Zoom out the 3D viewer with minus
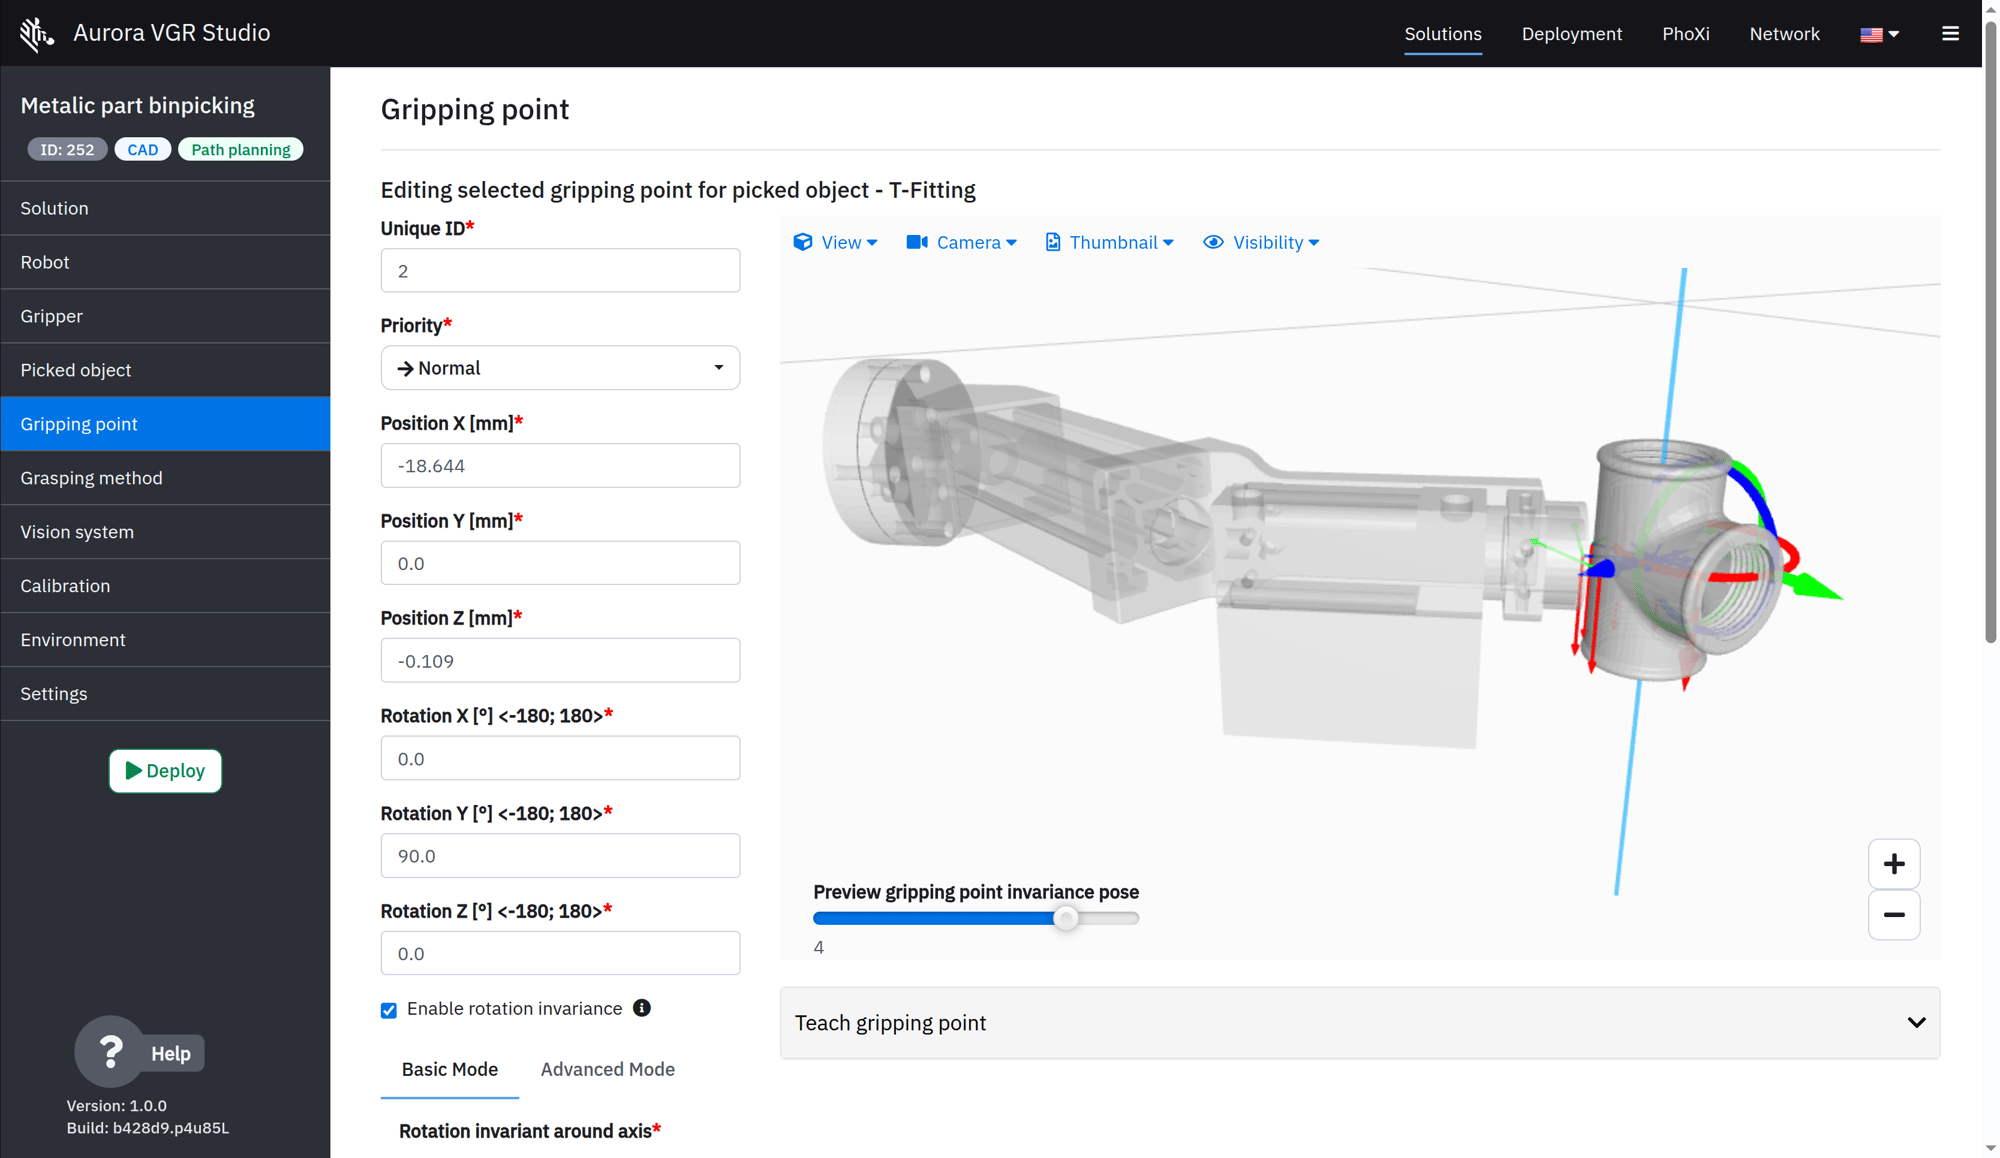Image resolution: width=2000 pixels, height=1158 pixels. (1894, 915)
